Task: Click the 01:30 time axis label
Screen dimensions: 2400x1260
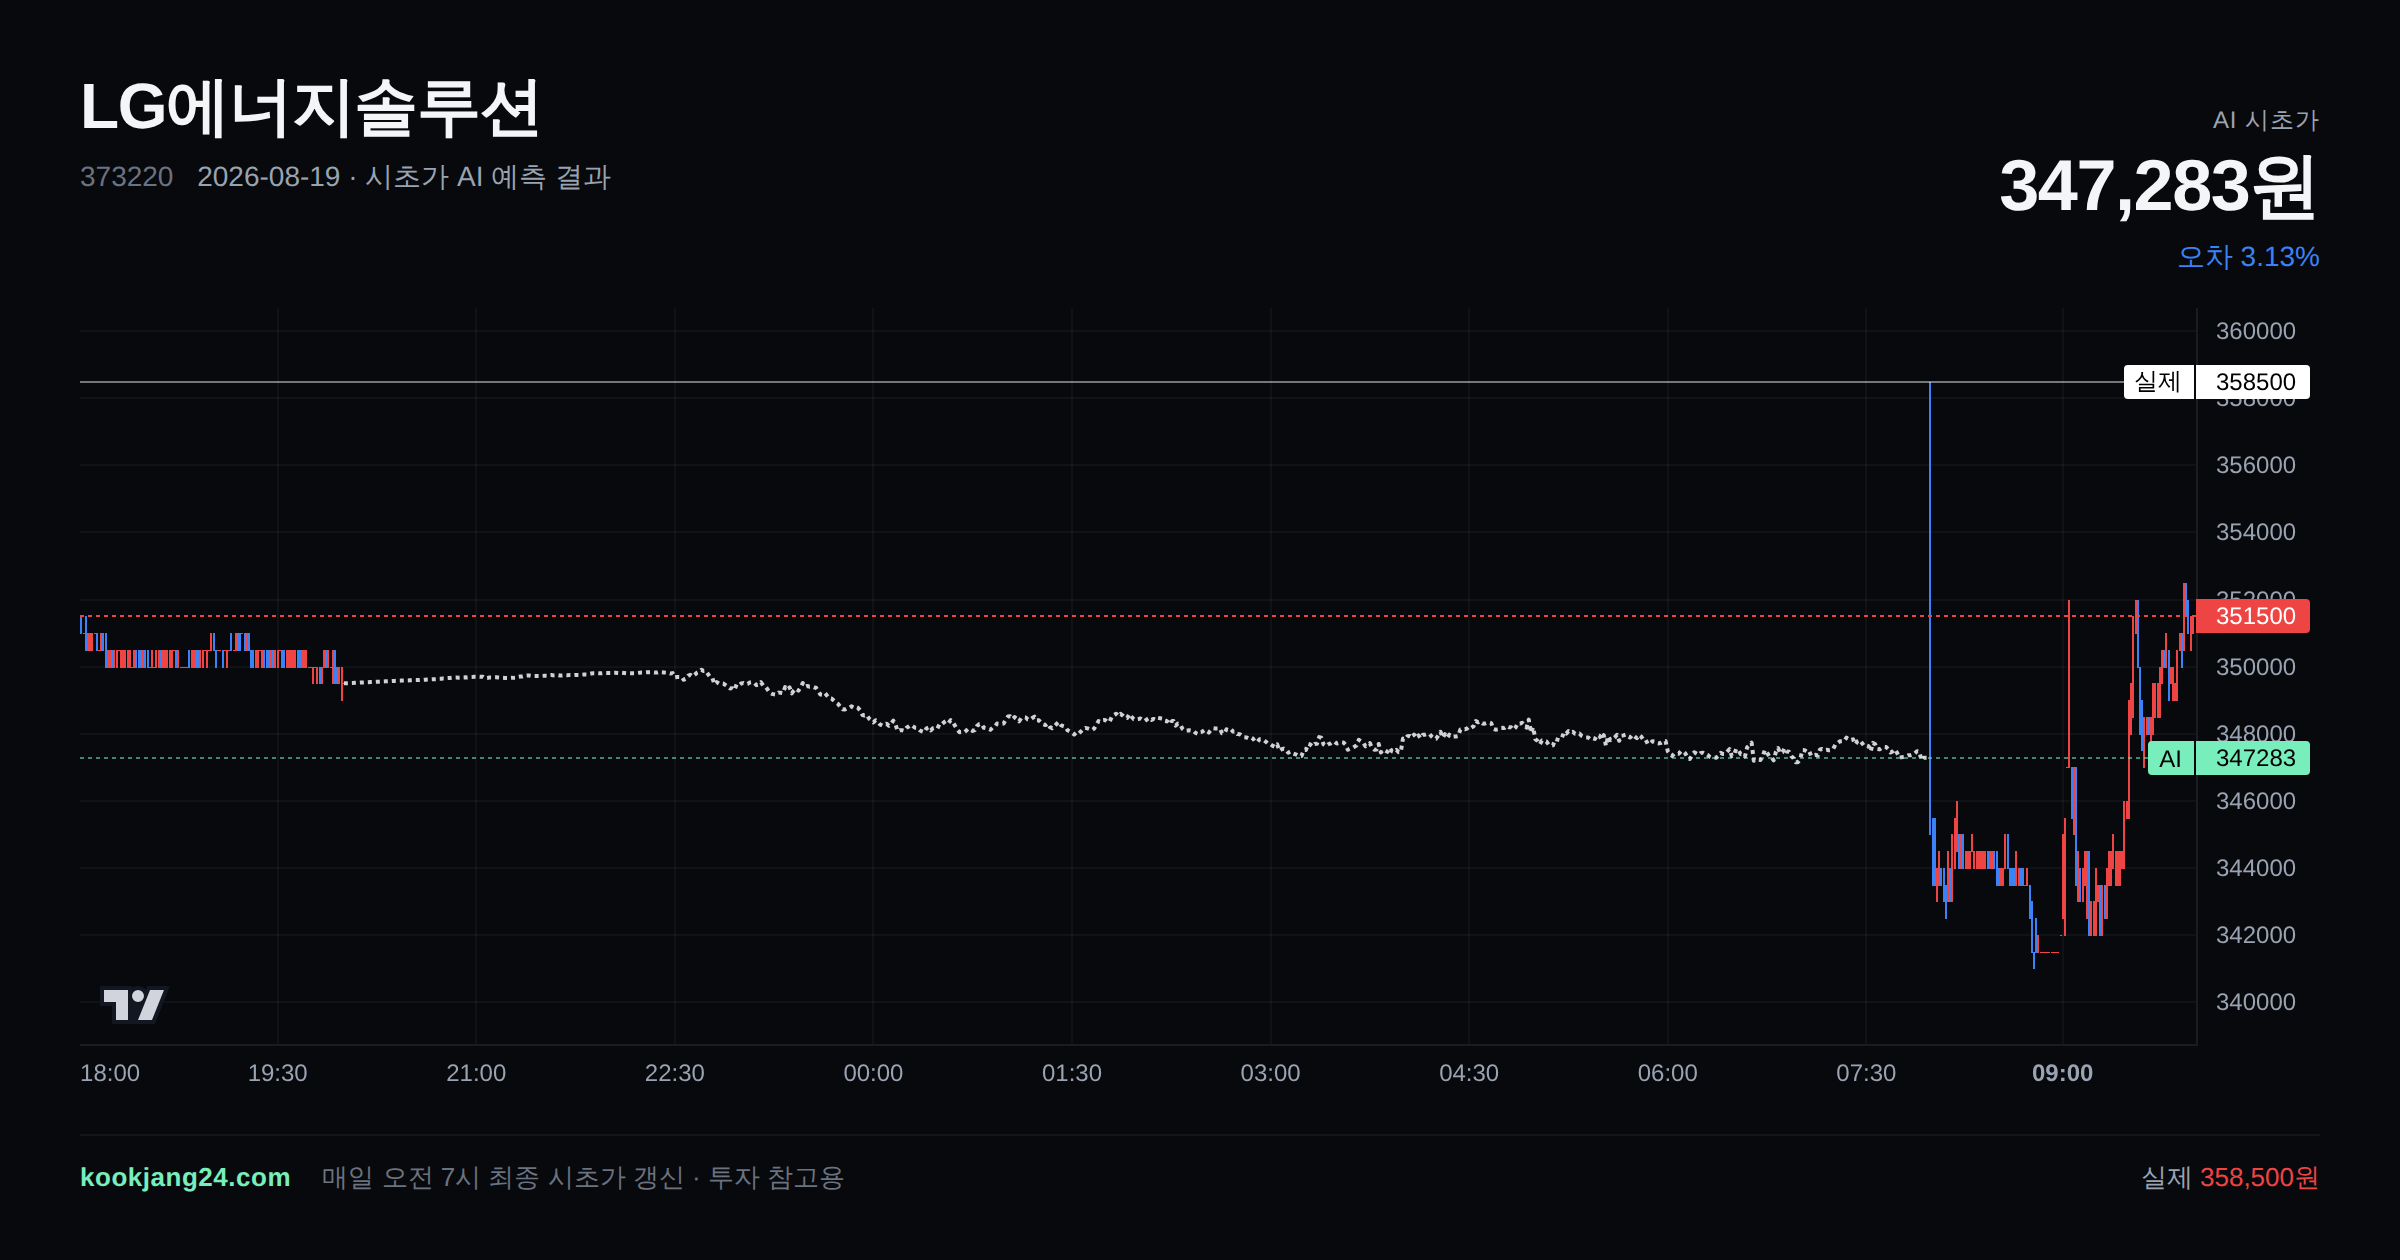Action: (x=1072, y=1073)
